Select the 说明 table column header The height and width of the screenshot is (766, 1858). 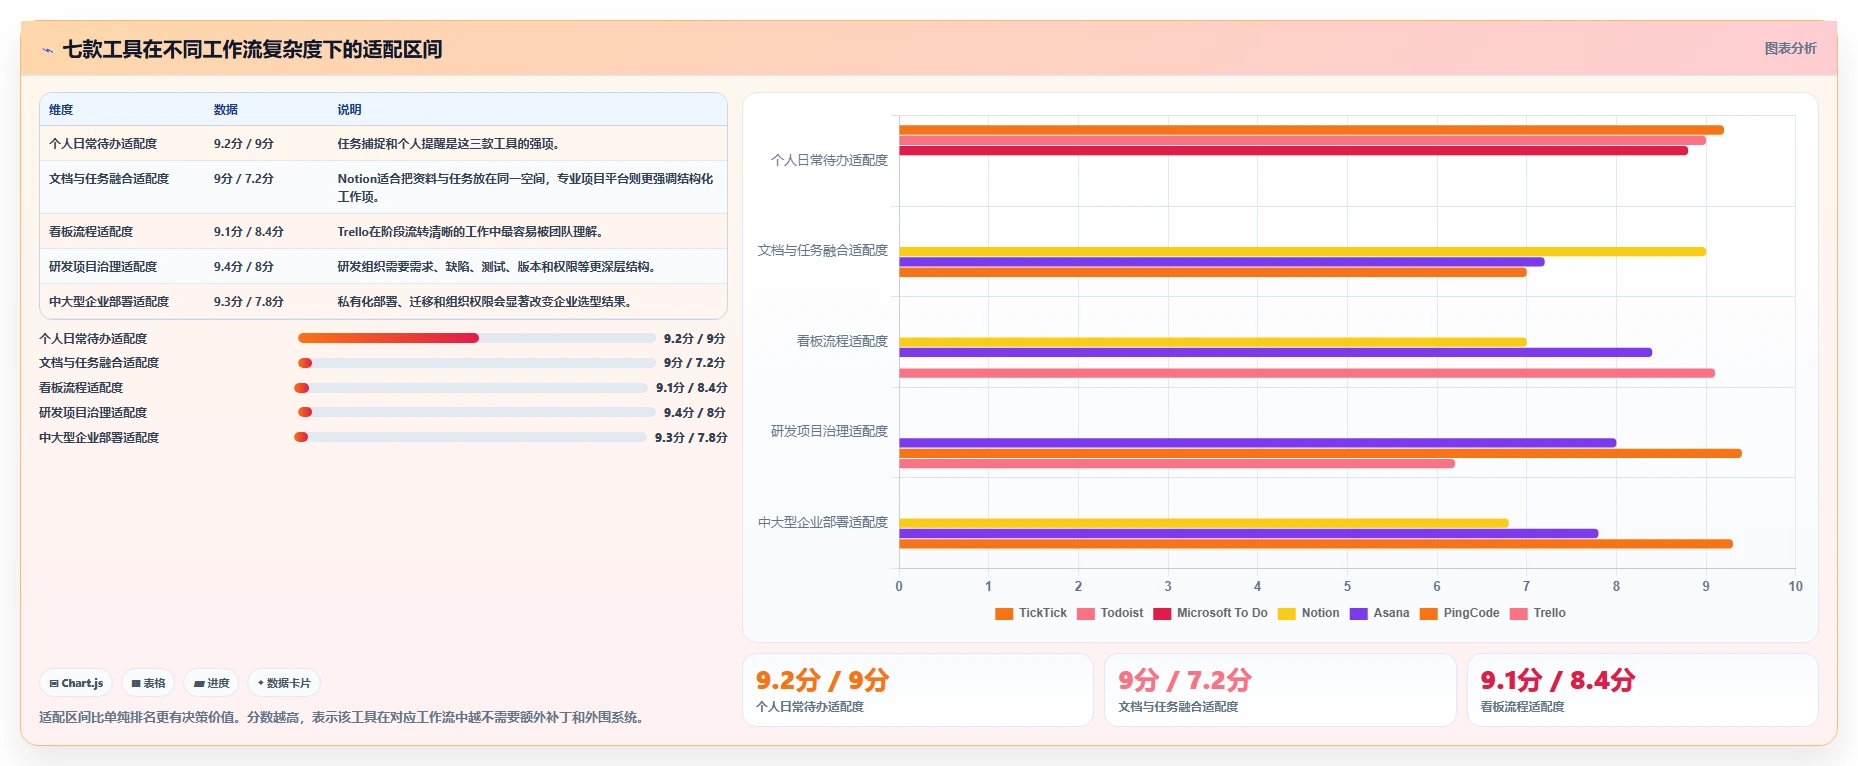349,110
